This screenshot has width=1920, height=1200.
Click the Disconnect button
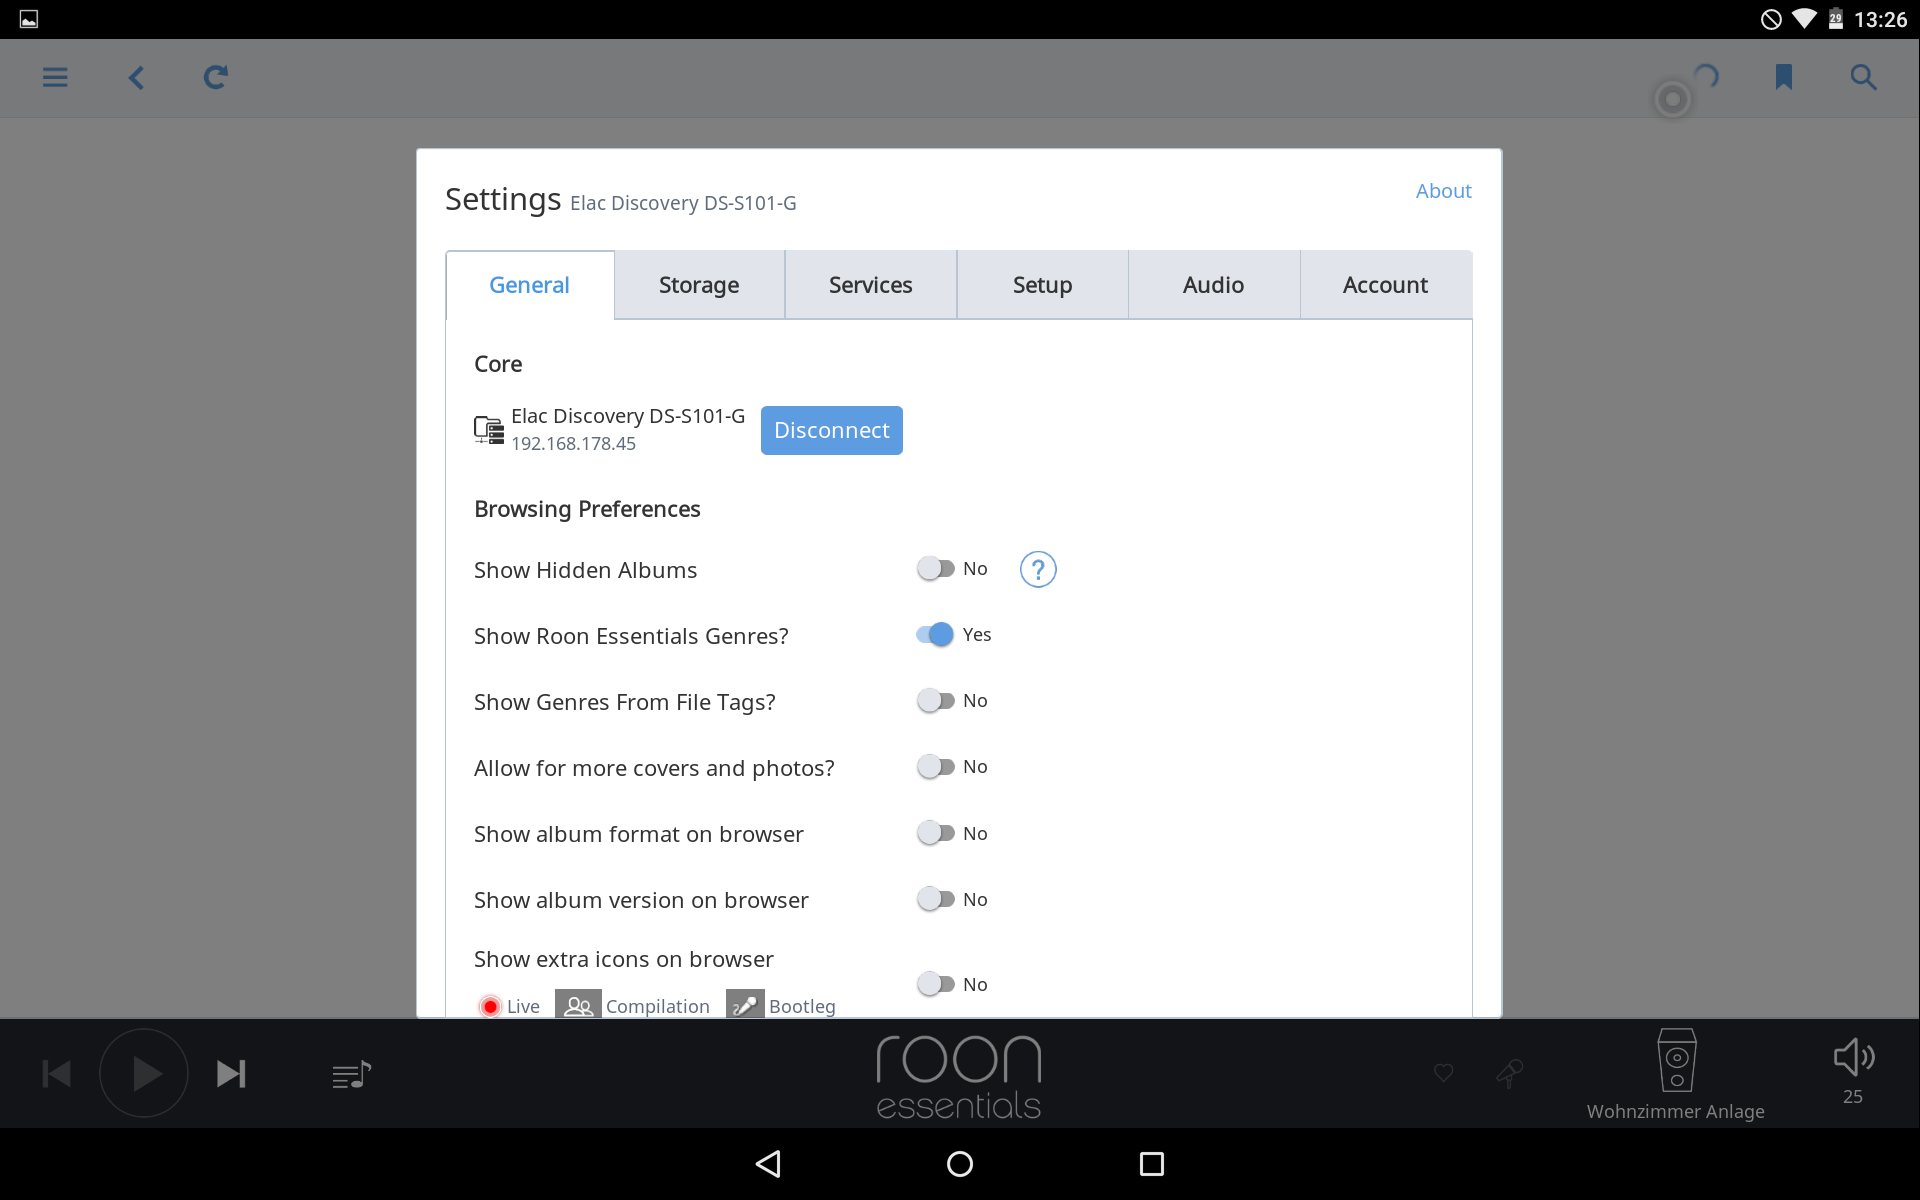tap(832, 430)
